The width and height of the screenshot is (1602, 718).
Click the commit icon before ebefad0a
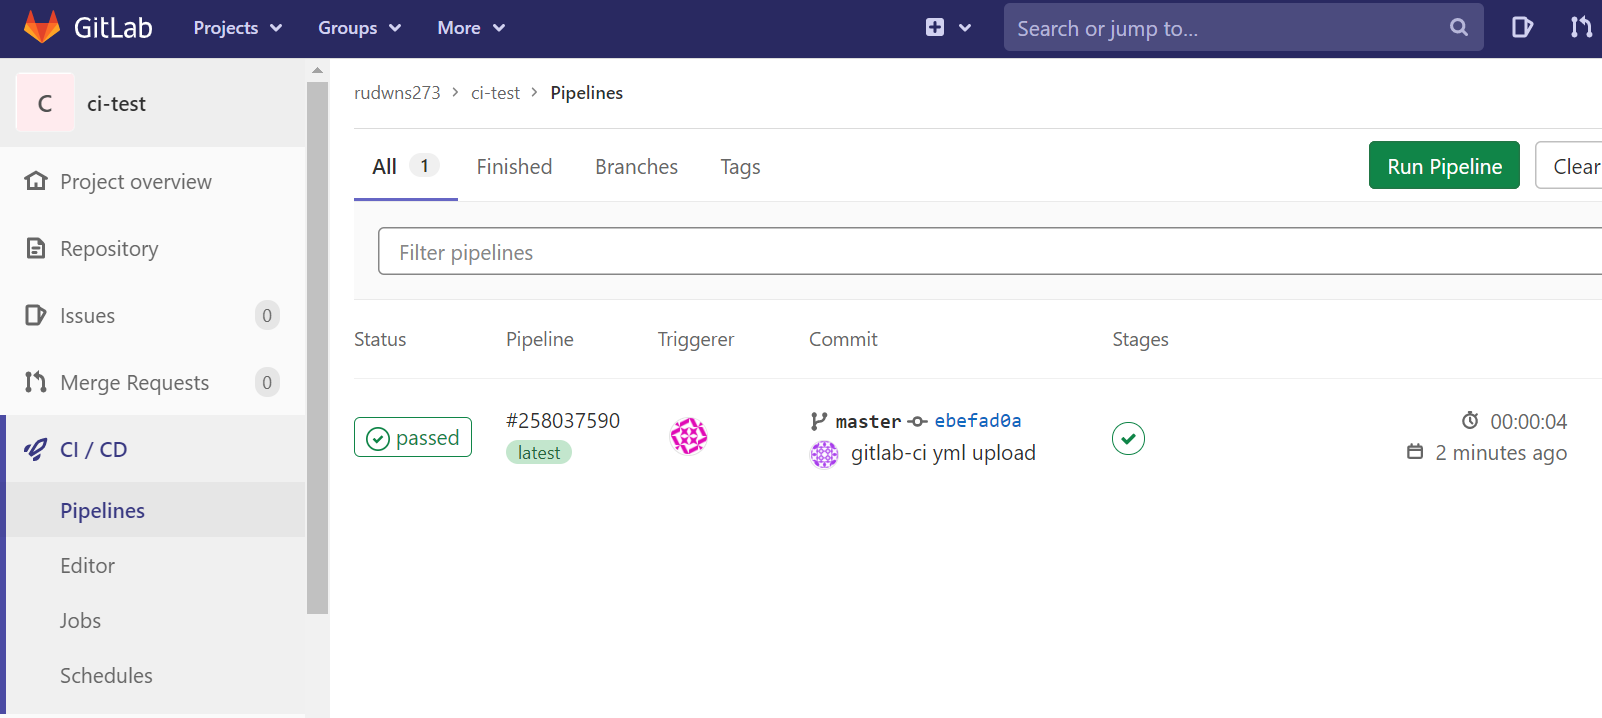tap(917, 421)
